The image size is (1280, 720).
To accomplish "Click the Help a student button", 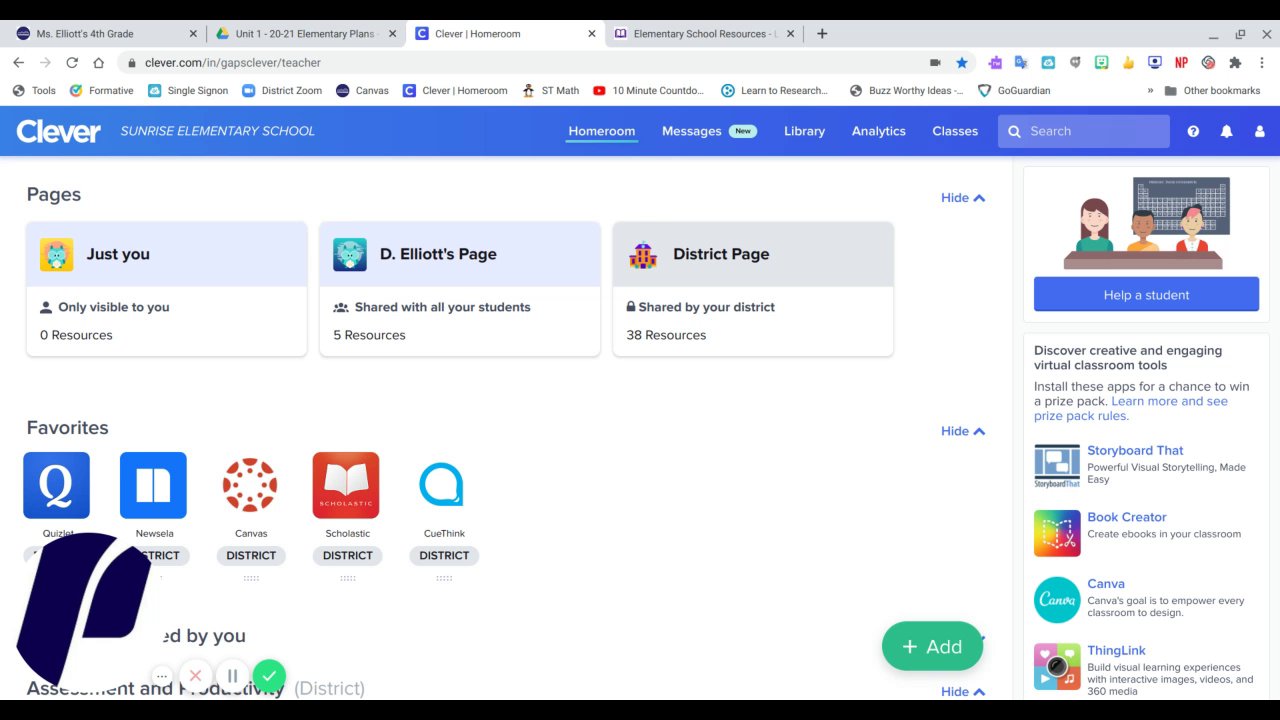I will [1146, 295].
